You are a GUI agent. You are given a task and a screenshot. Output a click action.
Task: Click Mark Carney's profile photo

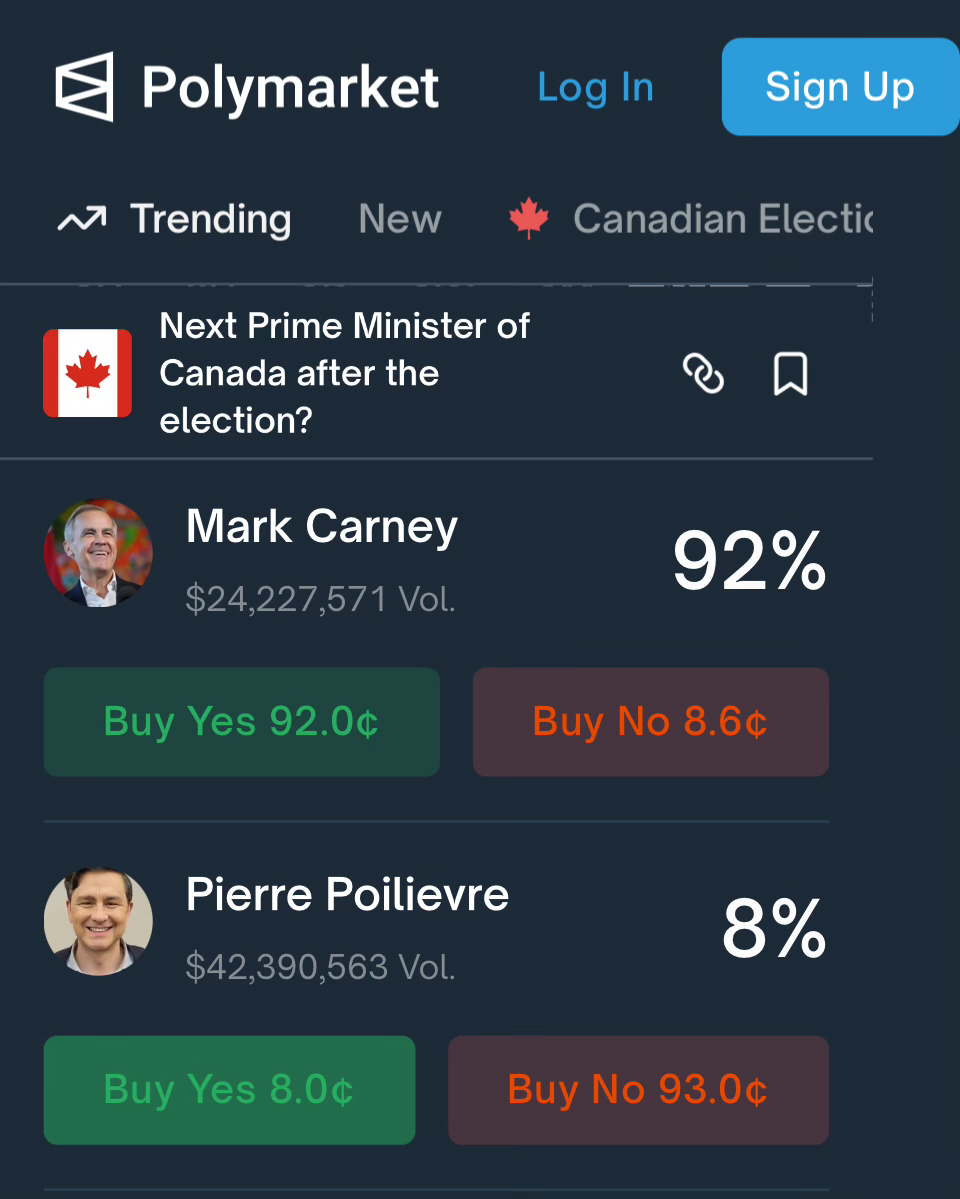(x=98, y=553)
